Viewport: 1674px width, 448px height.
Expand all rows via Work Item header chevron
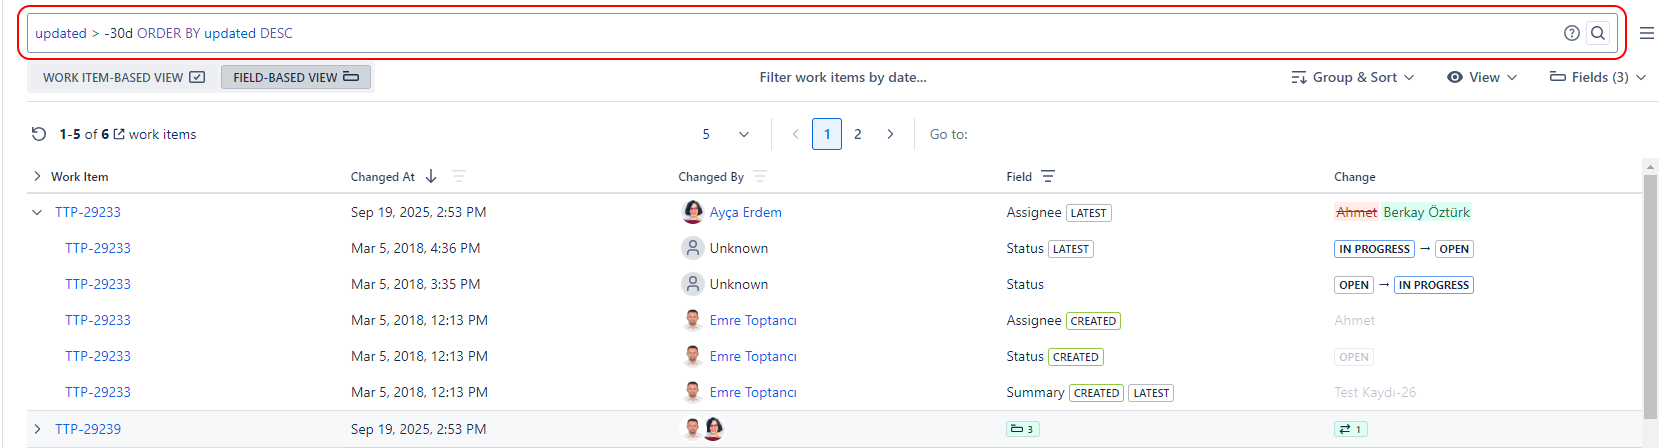pyautogui.click(x=37, y=177)
